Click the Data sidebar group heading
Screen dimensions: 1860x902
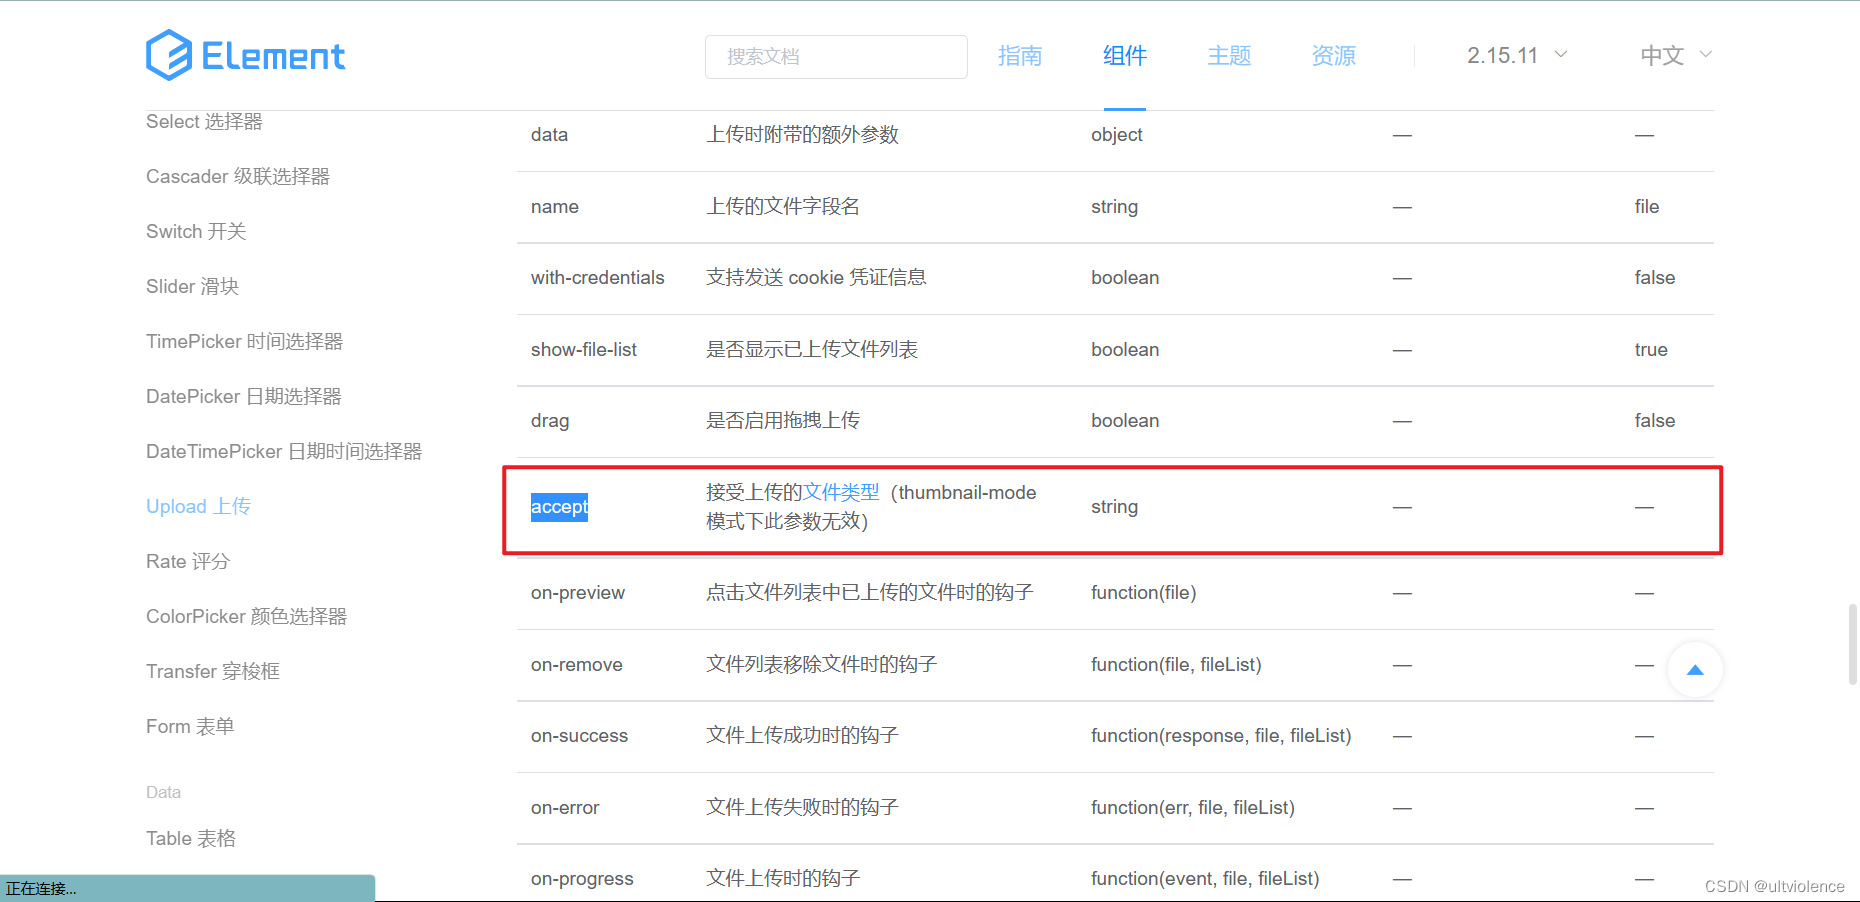(x=163, y=792)
